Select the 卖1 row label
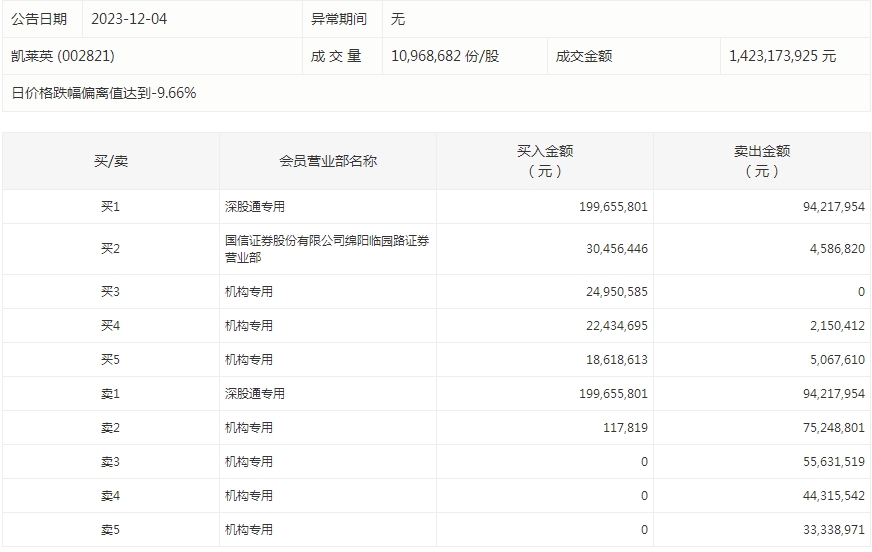Viewport: 872px width, 552px height. pyautogui.click(x=110, y=394)
